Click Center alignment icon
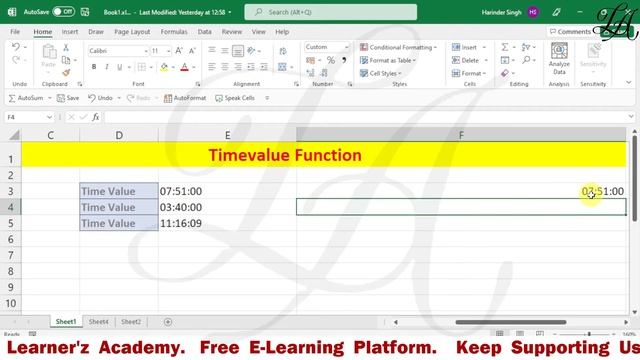 pos(224,67)
